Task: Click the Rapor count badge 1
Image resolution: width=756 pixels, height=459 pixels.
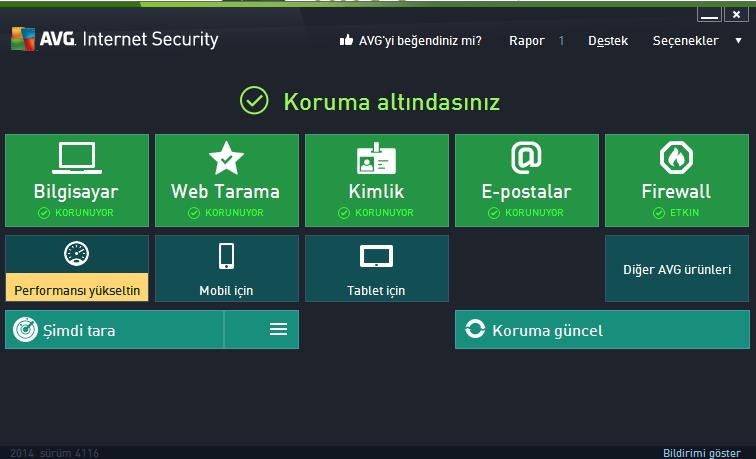Action: point(561,41)
